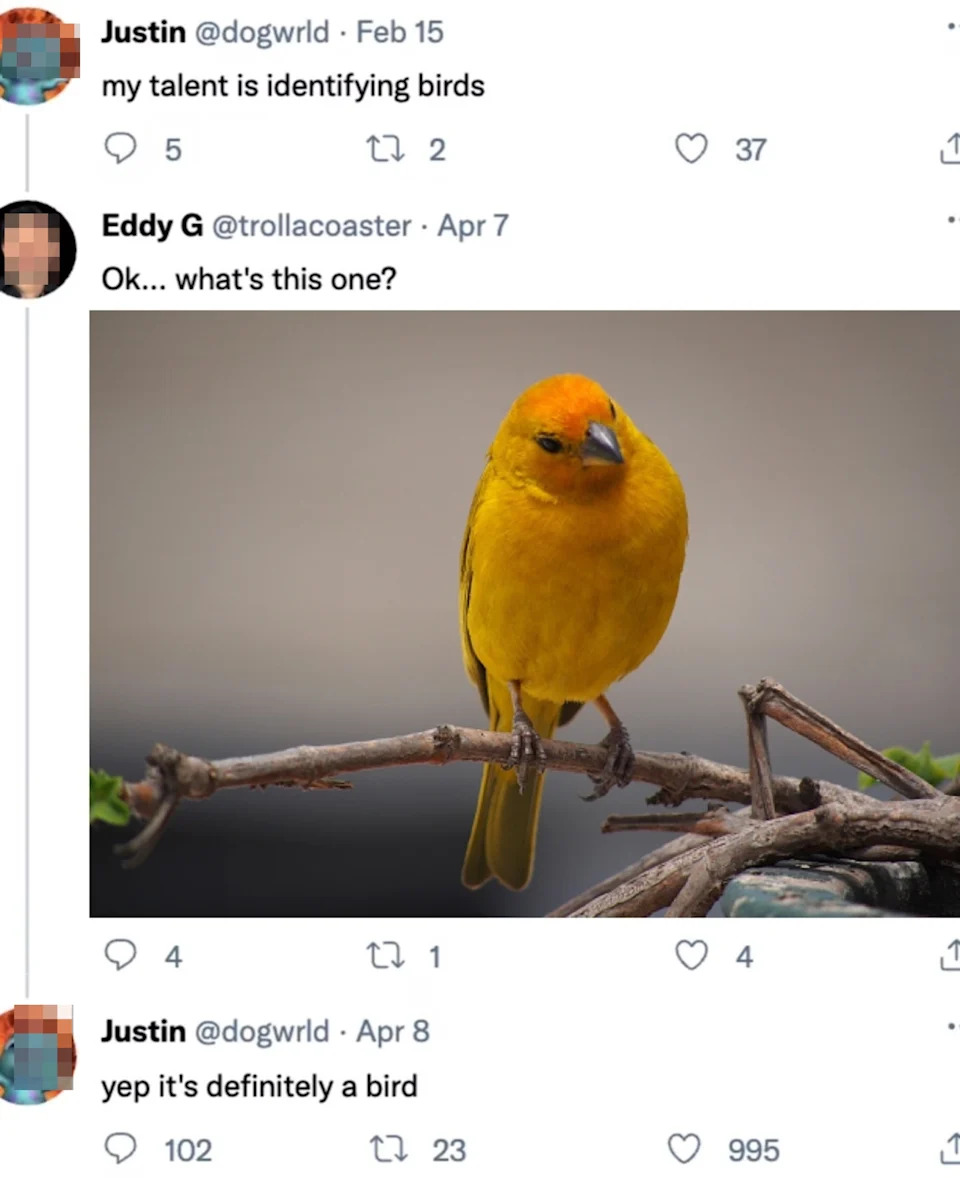Open the @trollacoaster profile handle
Viewport: 960px width, 1178px height.
(x=311, y=226)
